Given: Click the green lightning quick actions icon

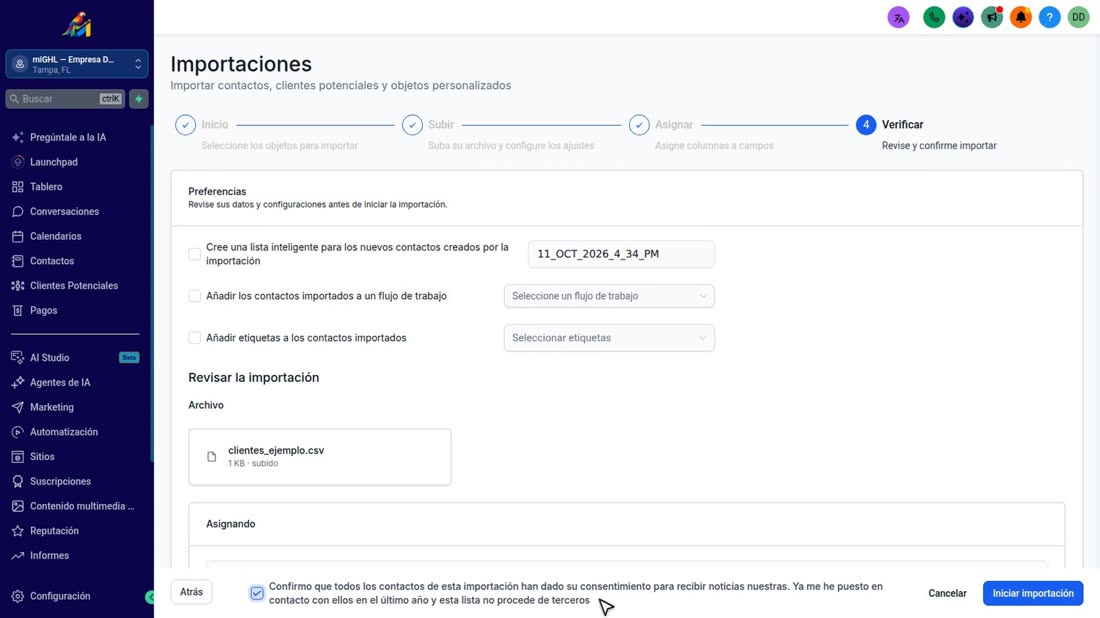Looking at the screenshot, I should click(x=139, y=99).
